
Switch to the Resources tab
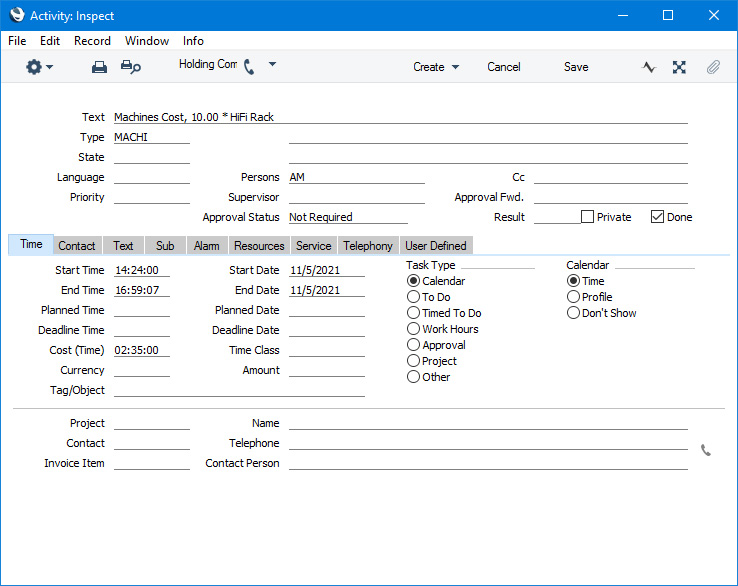259,246
